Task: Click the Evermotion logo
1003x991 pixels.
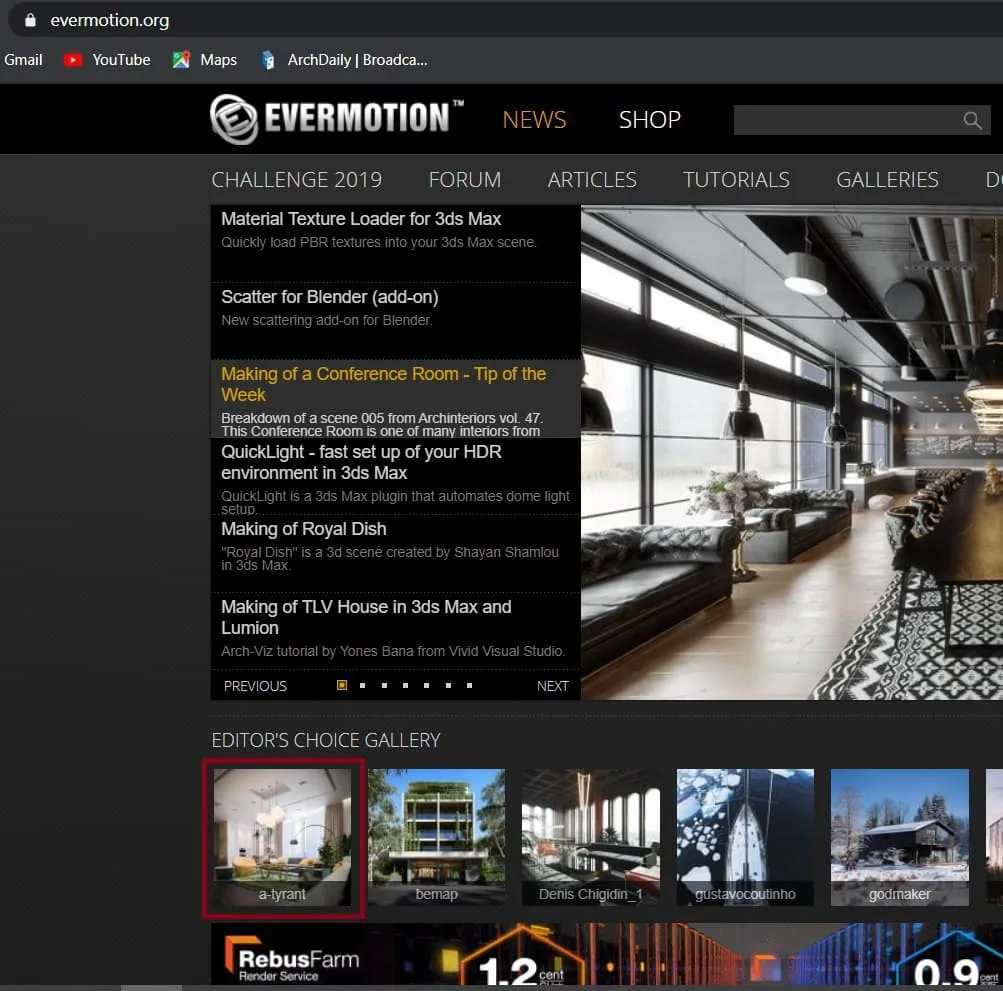Action: (x=337, y=119)
